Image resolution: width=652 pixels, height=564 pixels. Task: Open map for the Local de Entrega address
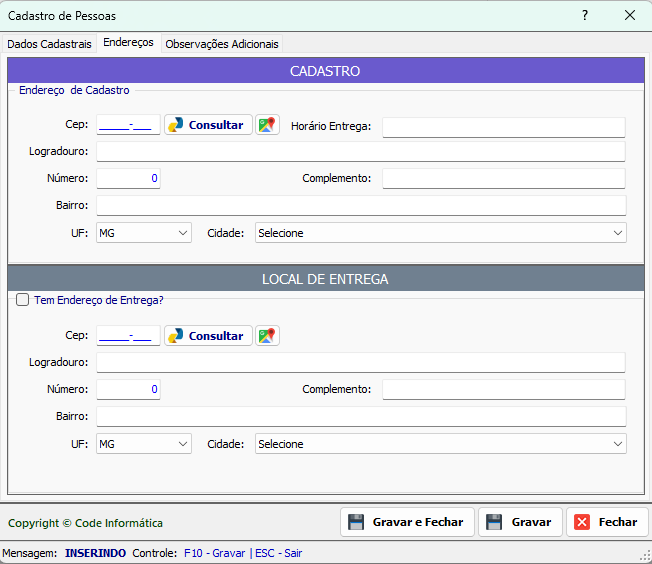point(267,336)
